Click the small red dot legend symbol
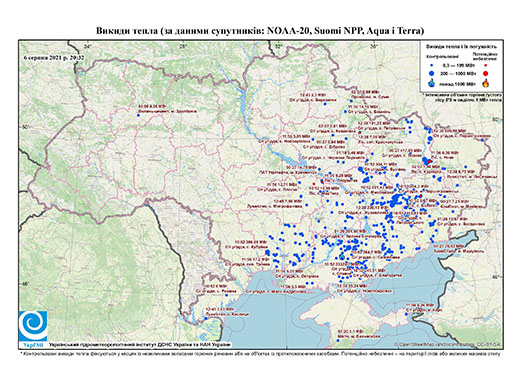This screenshot has width=520, height=368. click(485, 65)
